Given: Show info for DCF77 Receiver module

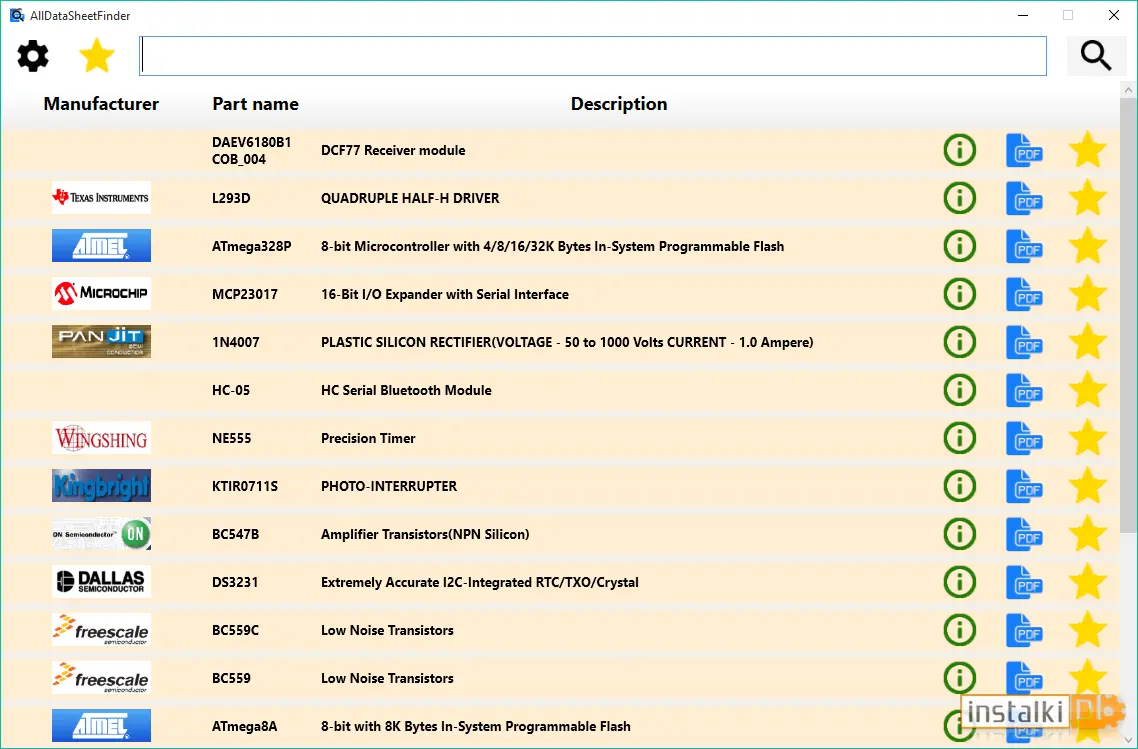Looking at the screenshot, I should (x=959, y=150).
